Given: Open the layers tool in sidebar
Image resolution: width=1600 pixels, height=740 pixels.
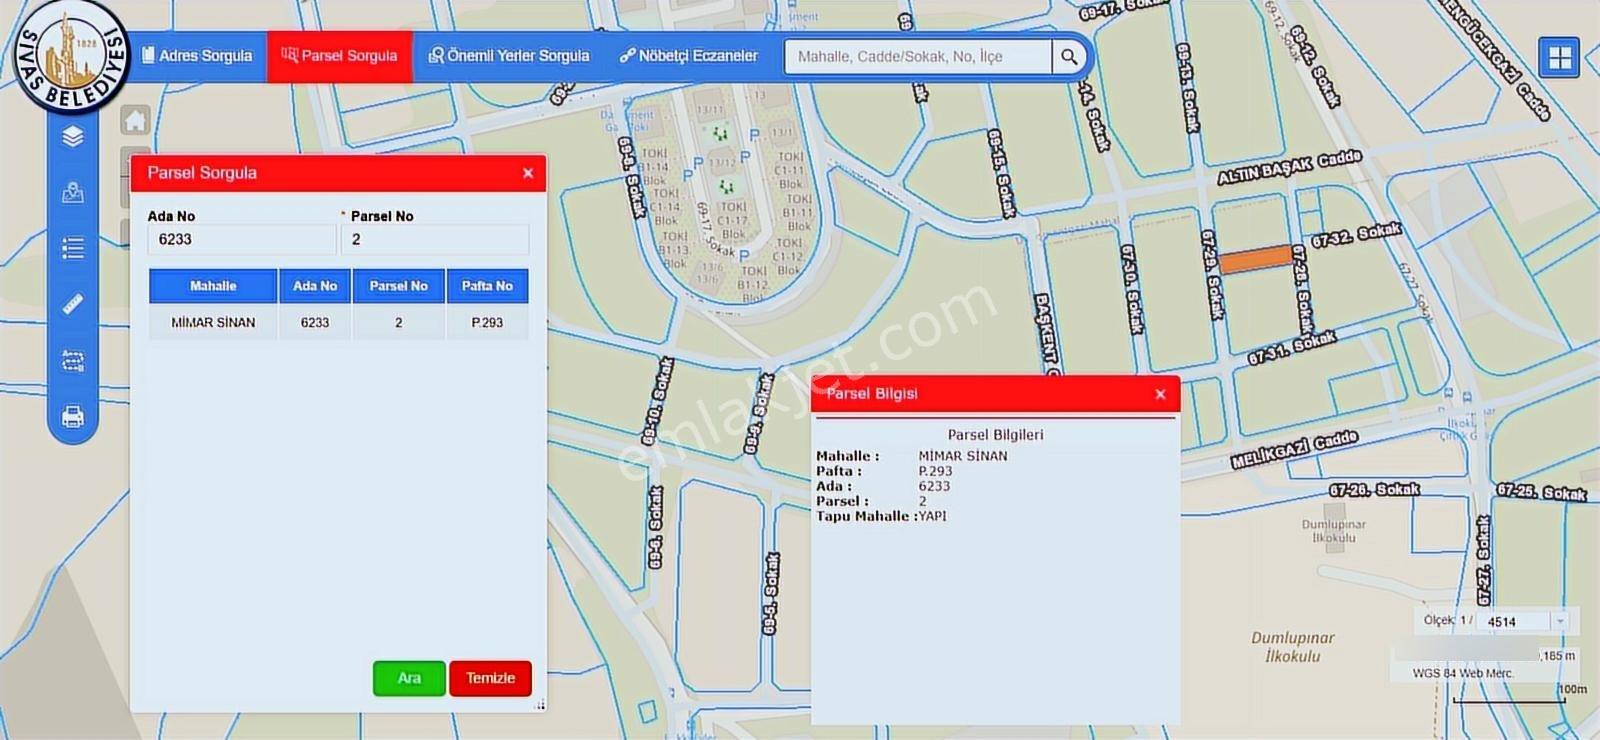Looking at the screenshot, I should coord(73,137).
